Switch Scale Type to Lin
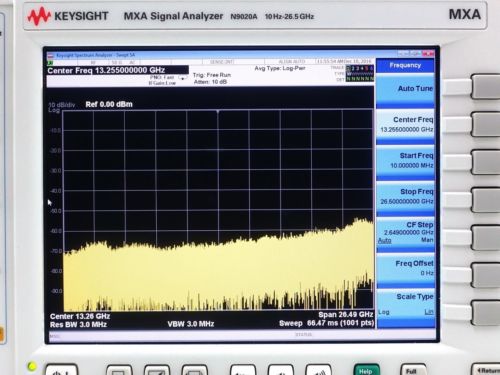The width and height of the screenshot is (500, 375). (429, 312)
